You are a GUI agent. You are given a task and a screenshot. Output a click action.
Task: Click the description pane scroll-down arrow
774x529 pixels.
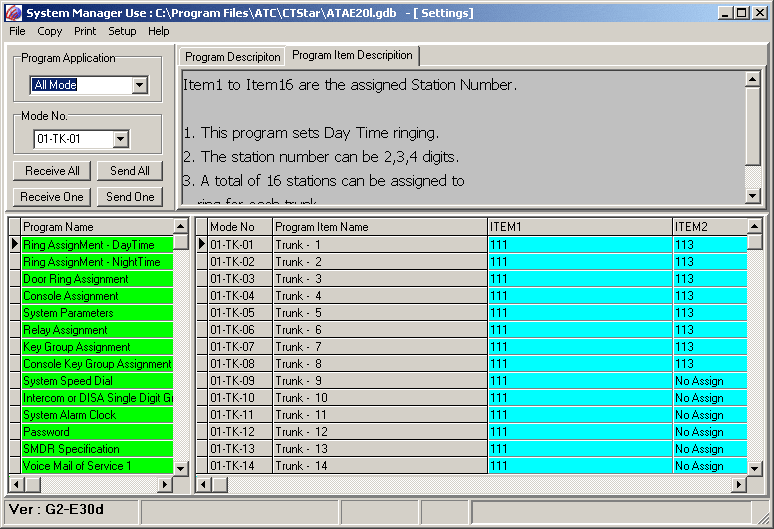[752, 196]
